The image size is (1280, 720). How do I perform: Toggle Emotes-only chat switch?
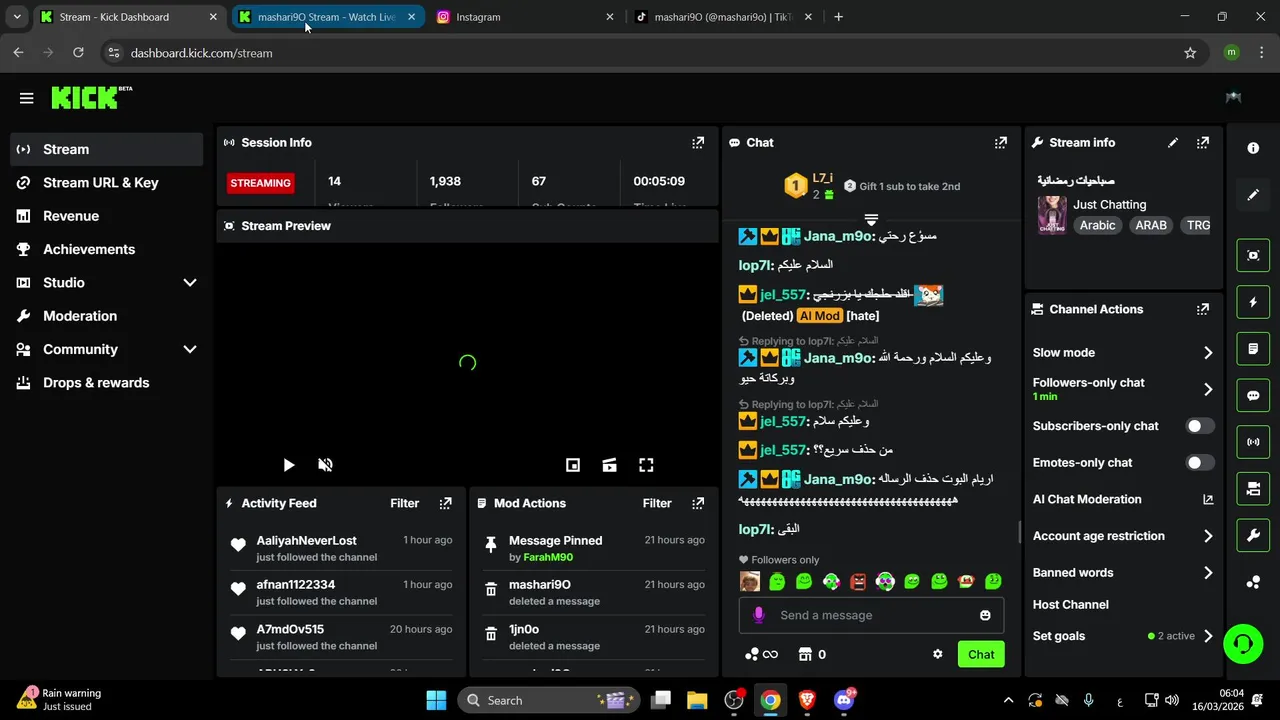pos(1199,463)
